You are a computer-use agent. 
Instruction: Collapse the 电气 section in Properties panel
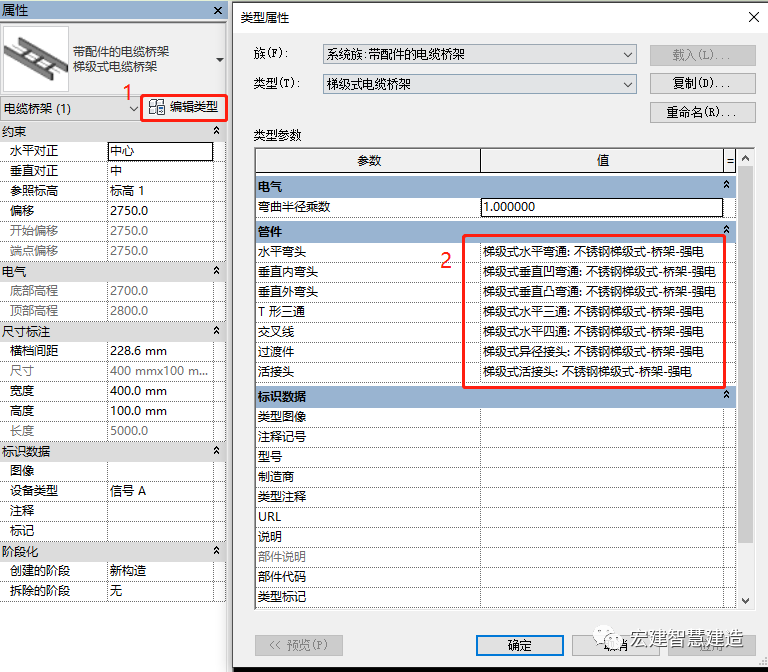[x=216, y=271]
